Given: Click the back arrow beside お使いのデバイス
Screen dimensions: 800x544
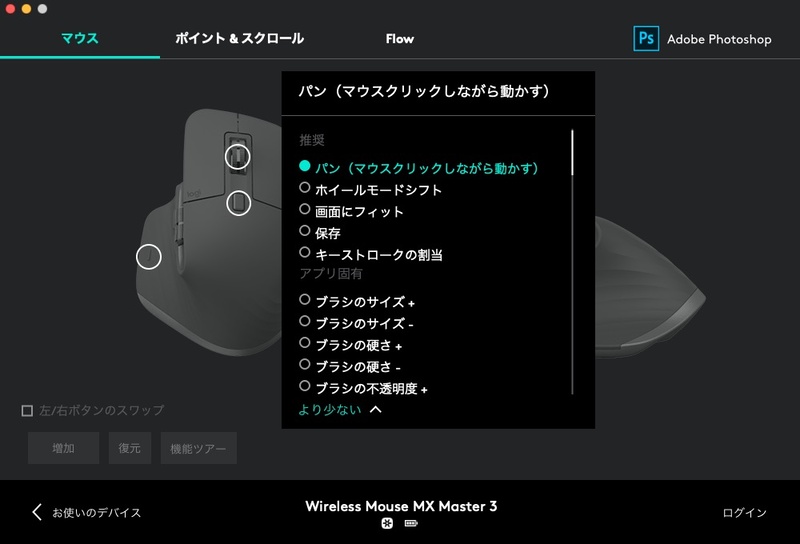Looking at the screenshot, I should [37, 512].
